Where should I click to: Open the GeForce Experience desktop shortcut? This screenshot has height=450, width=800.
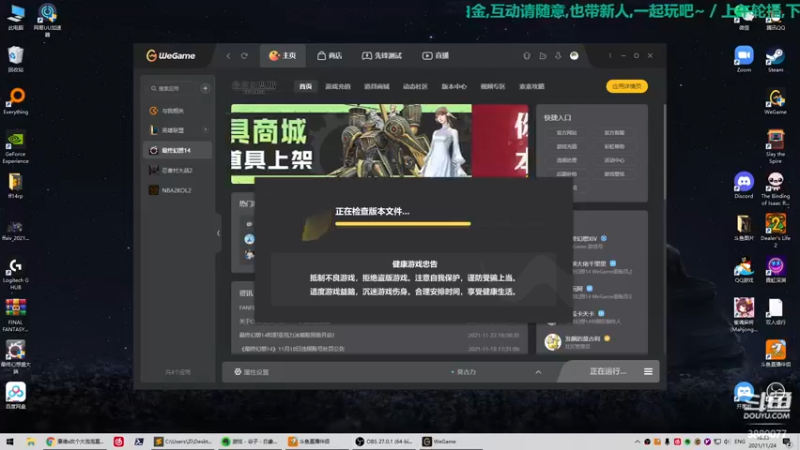pos(16,148)
